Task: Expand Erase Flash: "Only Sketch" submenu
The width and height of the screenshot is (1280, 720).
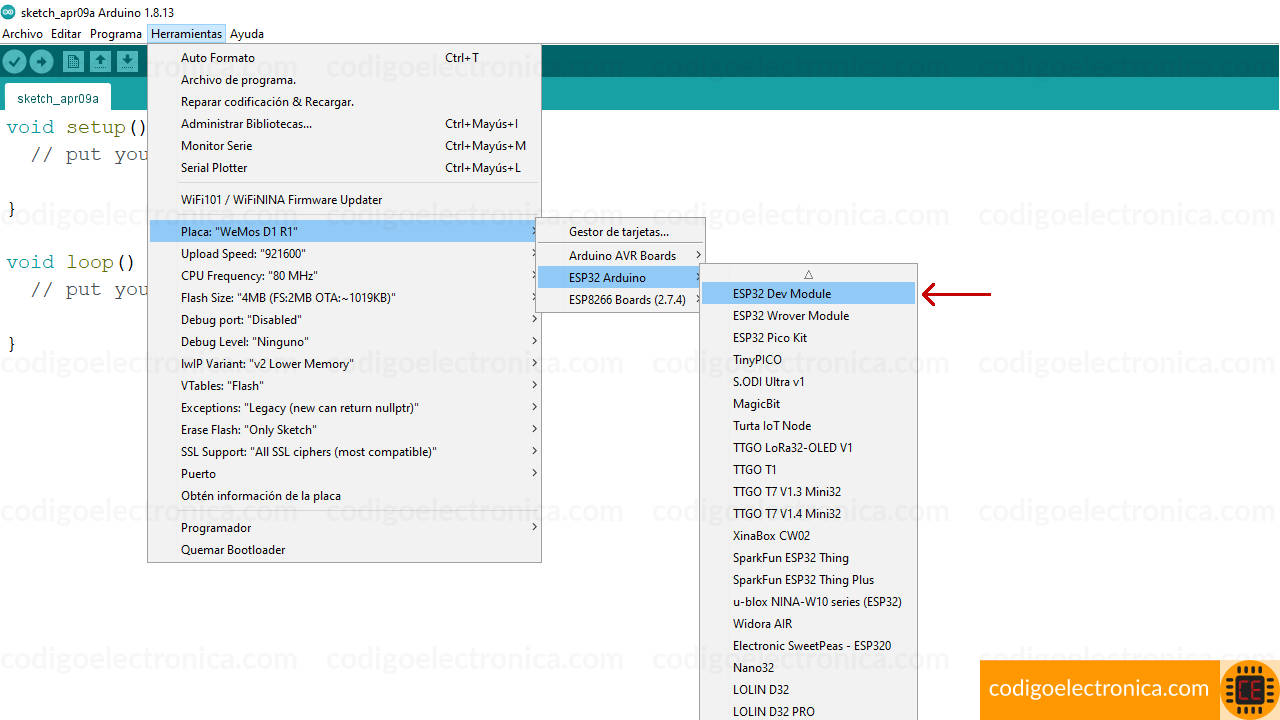Action: [x=344, y=430]
